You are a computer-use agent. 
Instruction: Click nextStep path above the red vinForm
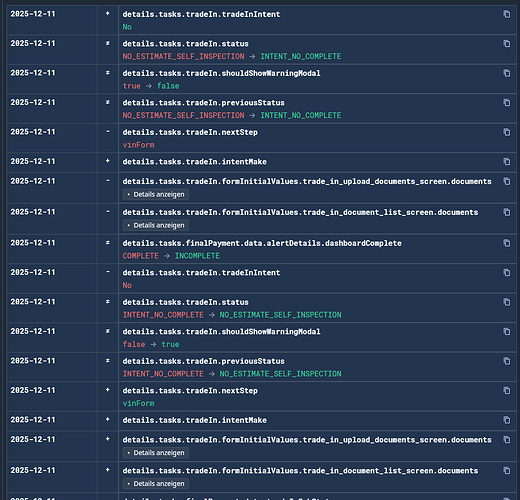pyautogui.click(x=190, y=132)
